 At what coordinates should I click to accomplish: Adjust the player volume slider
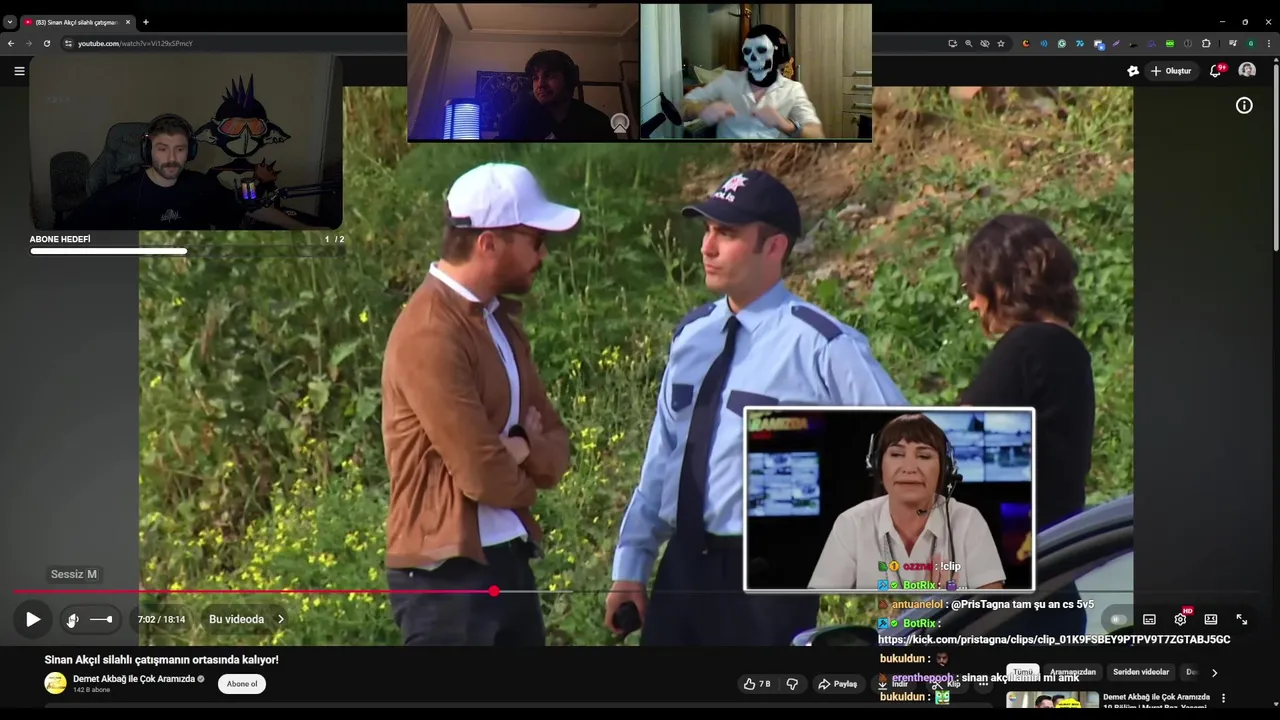pos(101,620)
